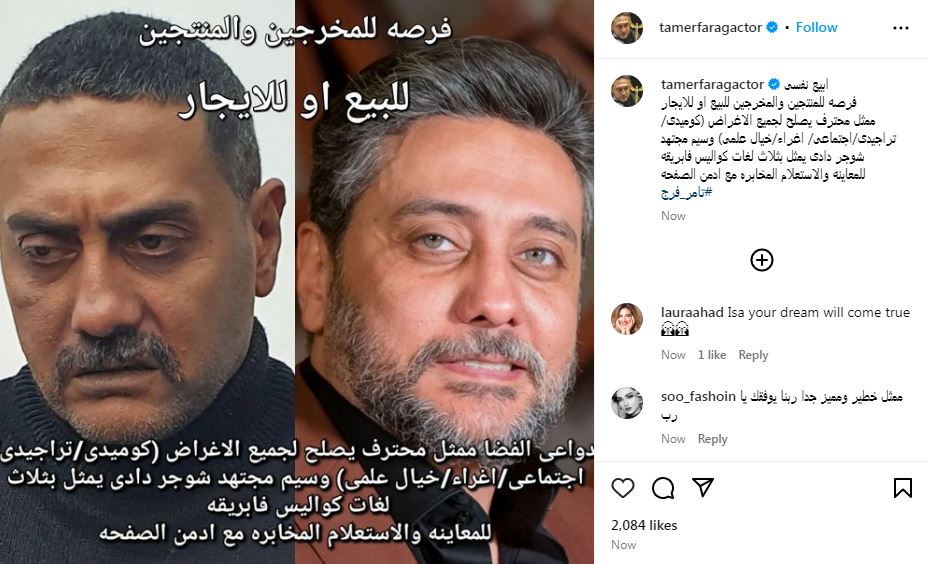Click the verified badge beside the header username
This screenshot has width=928, height=564.
coord(772,27)
